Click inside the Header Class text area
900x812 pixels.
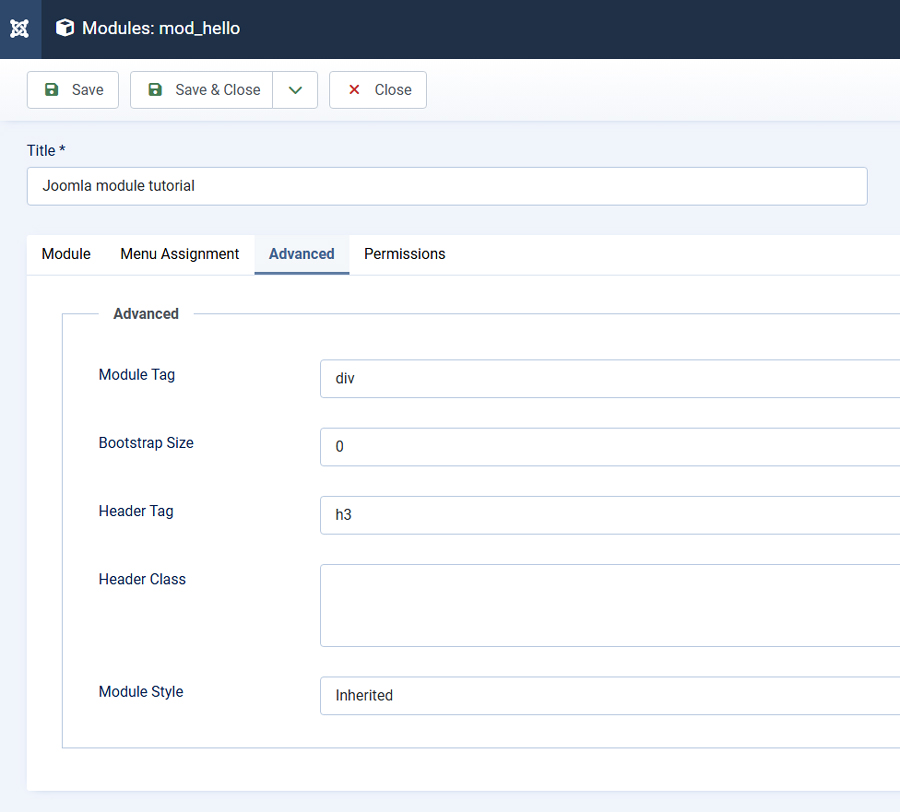(610, 605)
